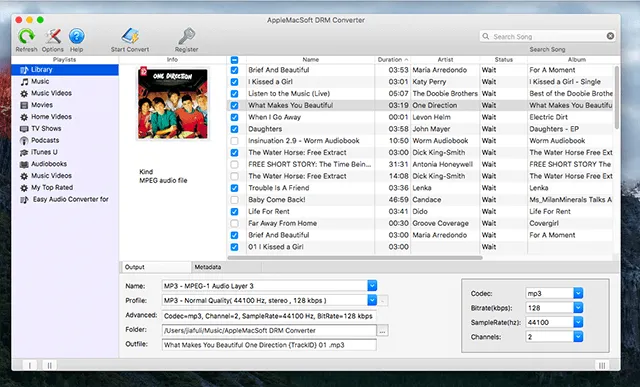Sort by Status column header

(504, 60)
